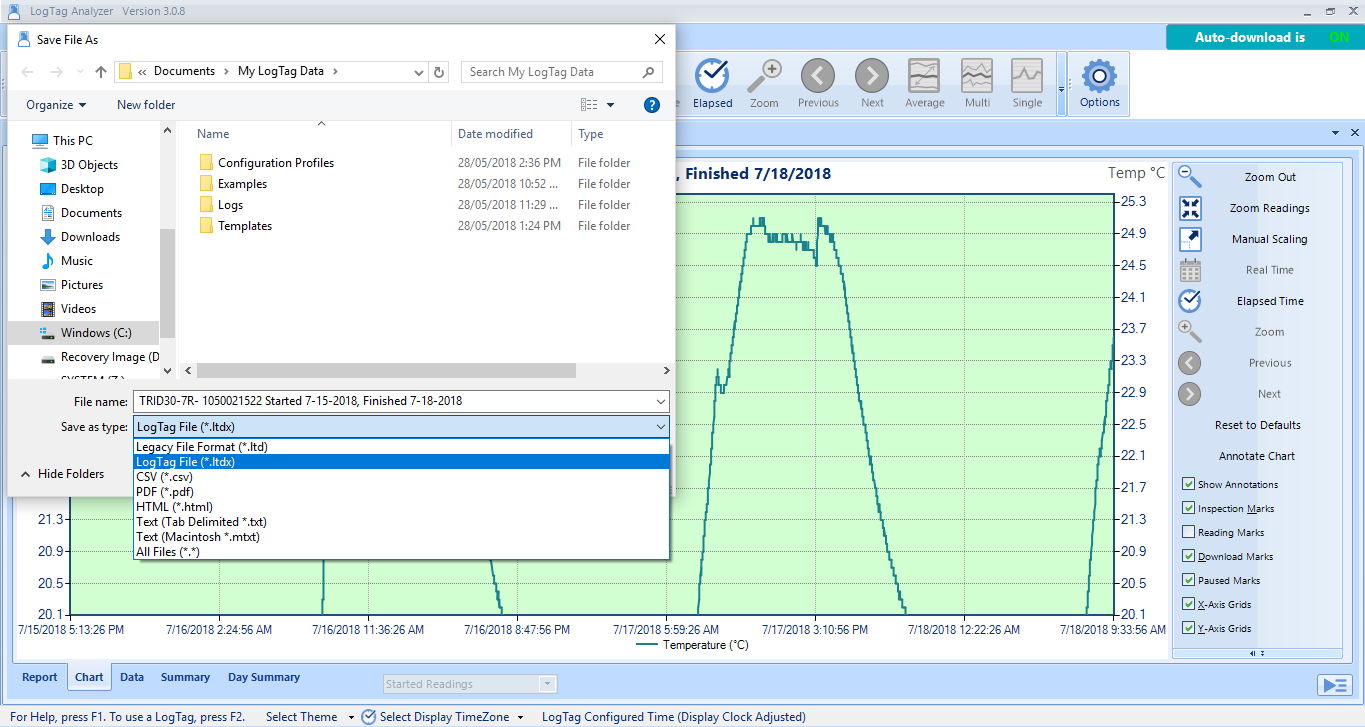Select the Average chart view icon
The height and width of the screenshot is (727, 1365).
924,78
